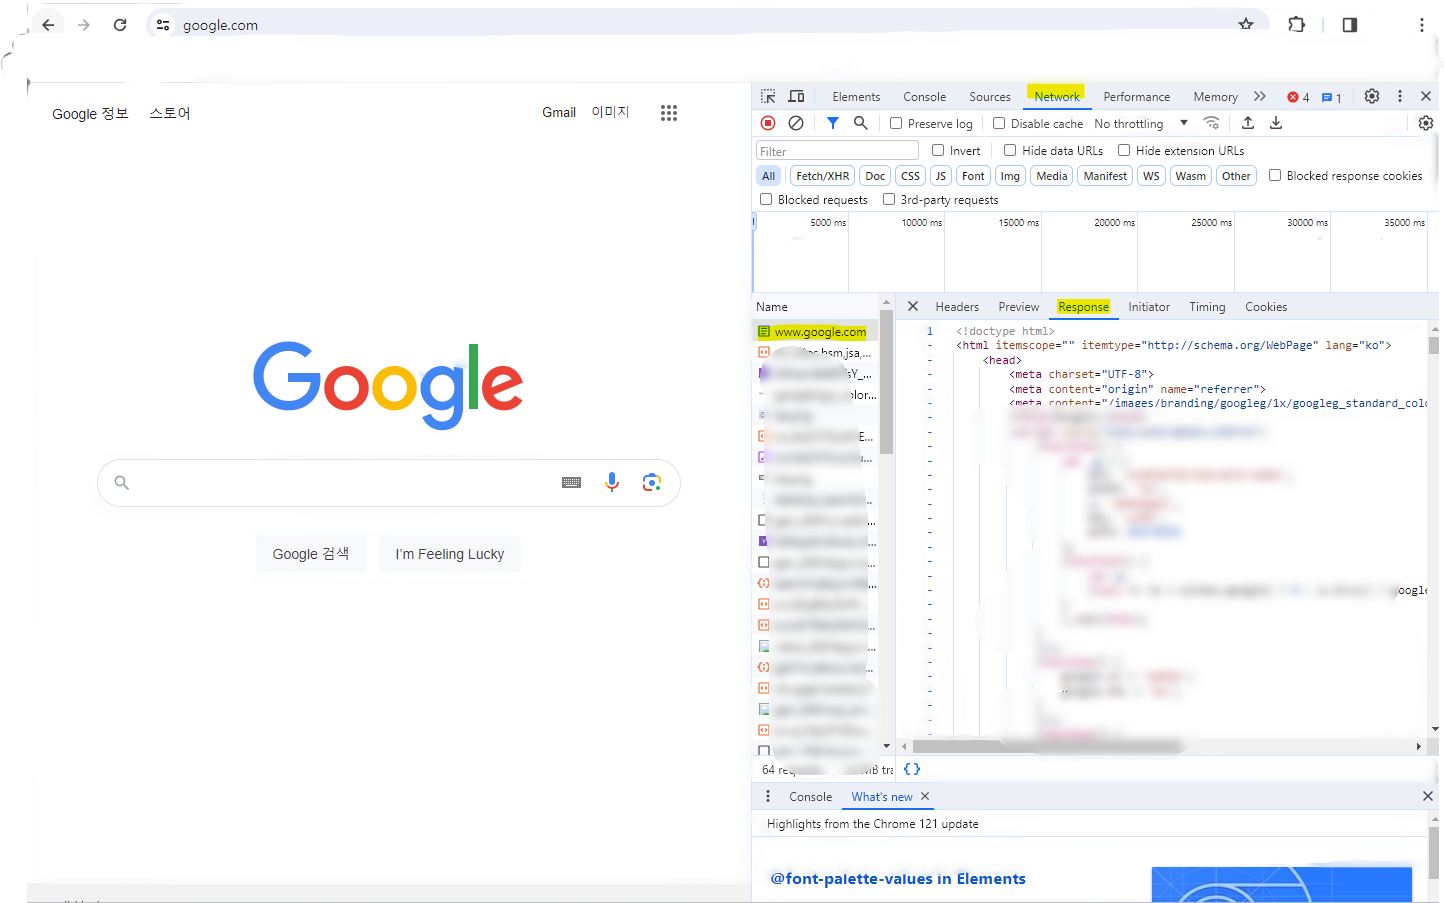Open site information icon in address bar
This screenshot has width=1445, height=903.
tap(163, 25)
